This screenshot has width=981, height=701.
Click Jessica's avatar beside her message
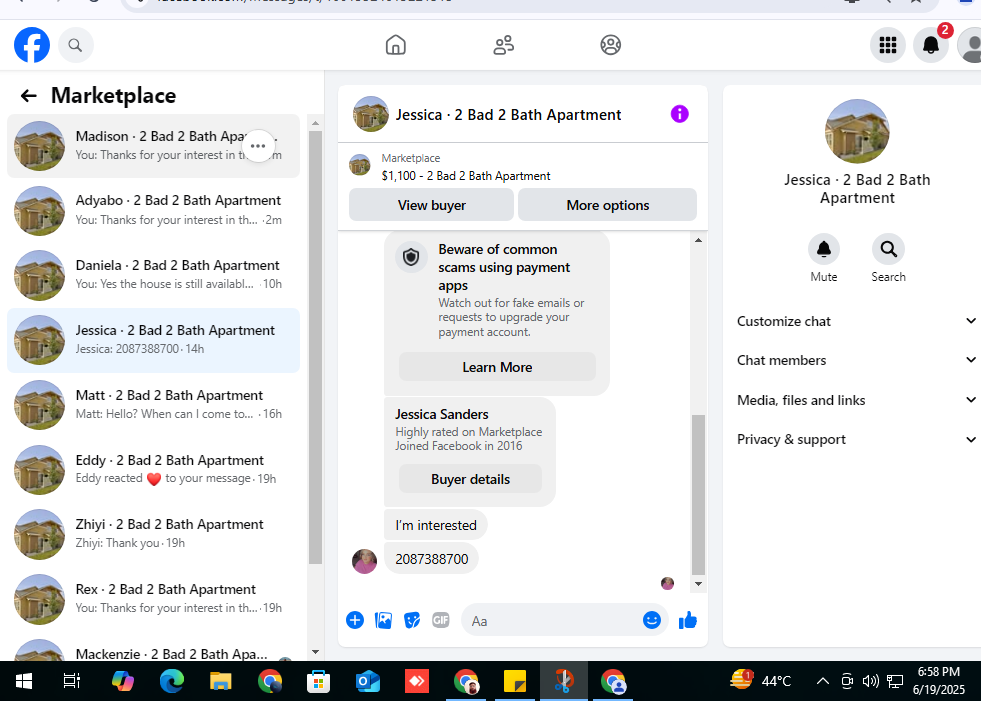364,561
